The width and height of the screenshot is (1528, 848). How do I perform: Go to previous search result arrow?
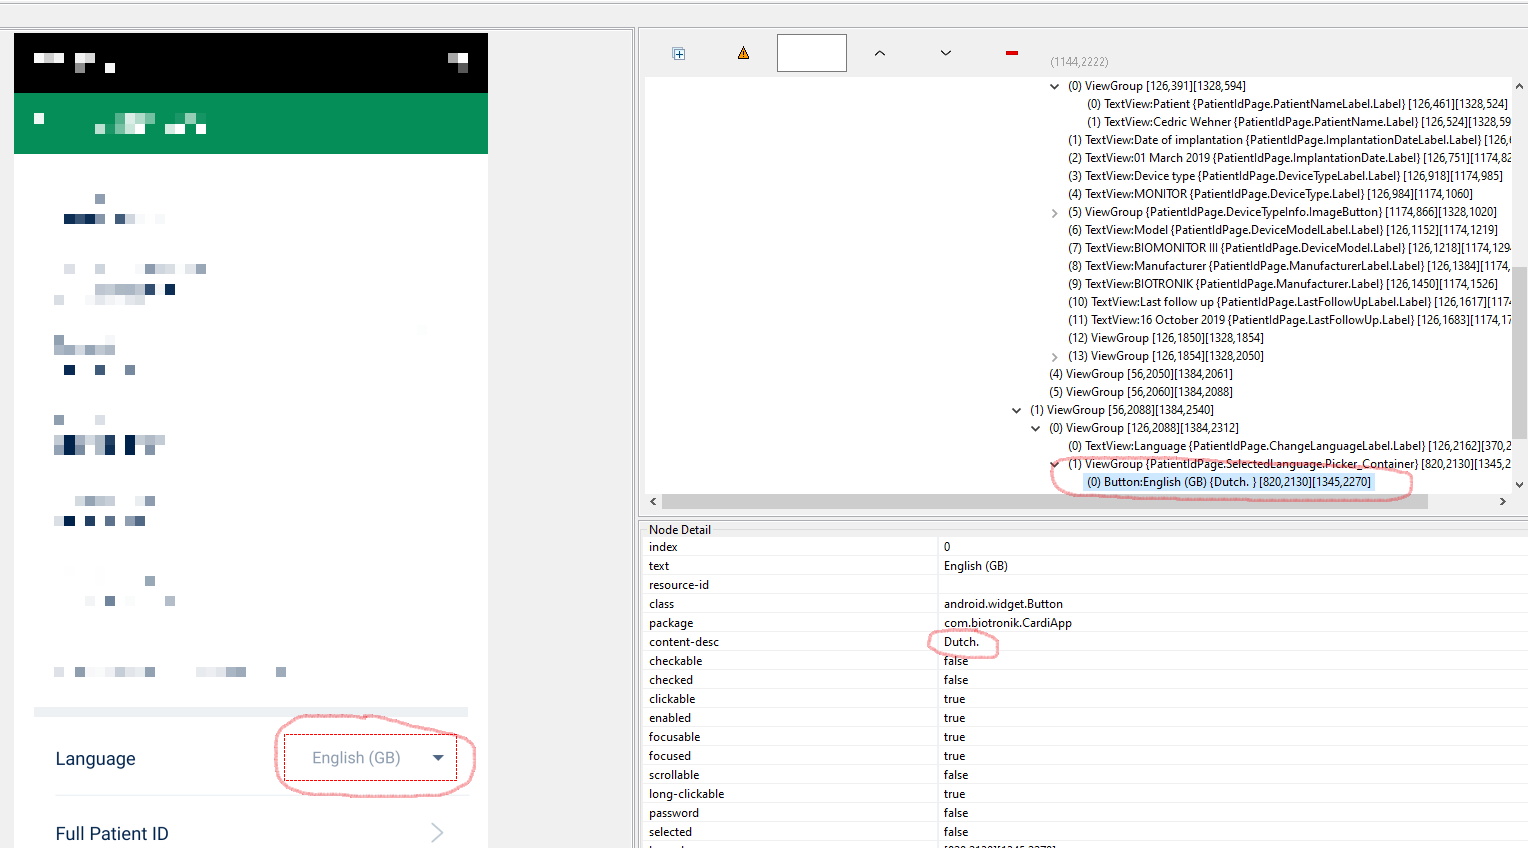point(880,53)
